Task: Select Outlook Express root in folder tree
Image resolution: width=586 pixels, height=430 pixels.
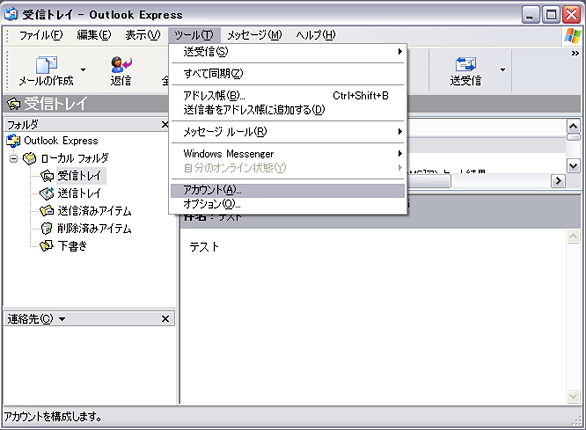Action: coord(61,140)
